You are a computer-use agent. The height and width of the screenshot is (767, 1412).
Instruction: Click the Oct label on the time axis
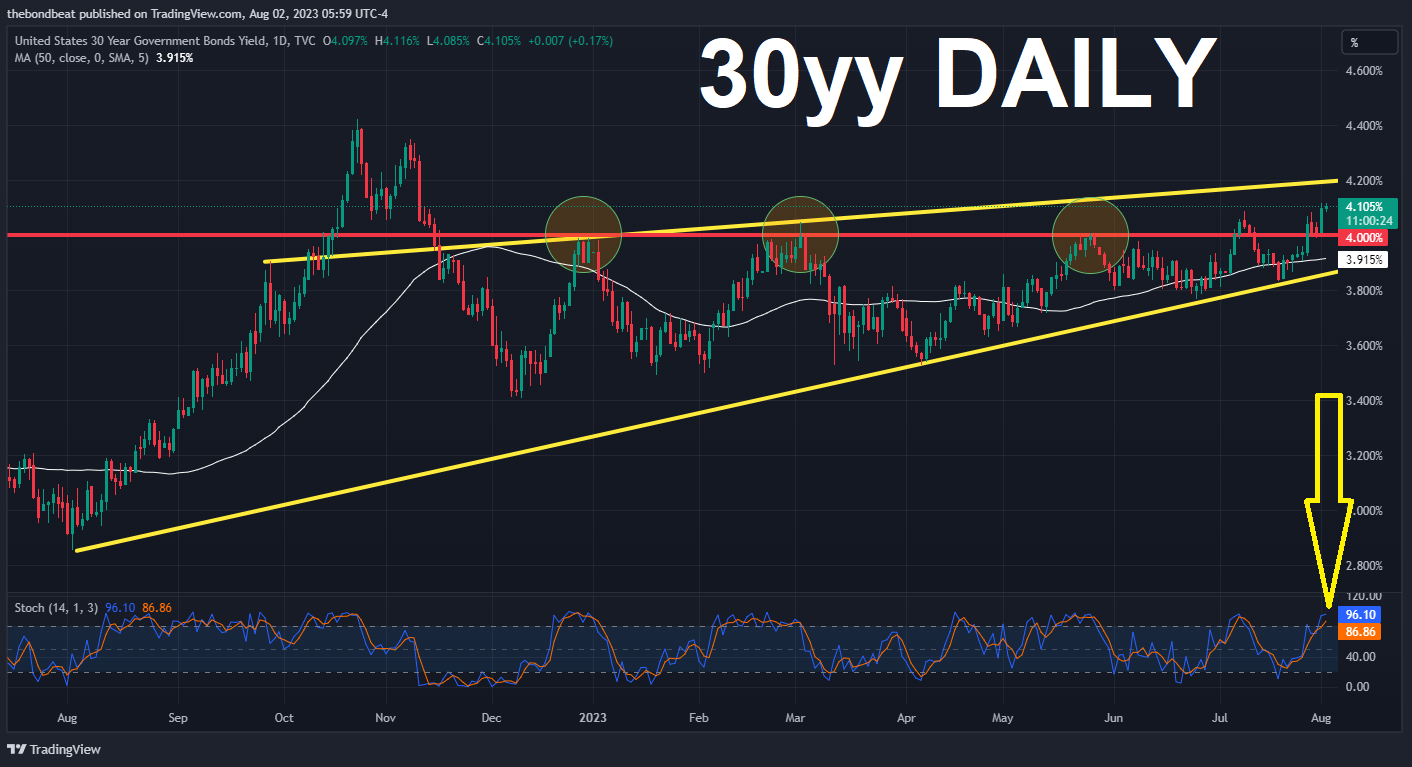pyautogui.click(x=283, y=718)
